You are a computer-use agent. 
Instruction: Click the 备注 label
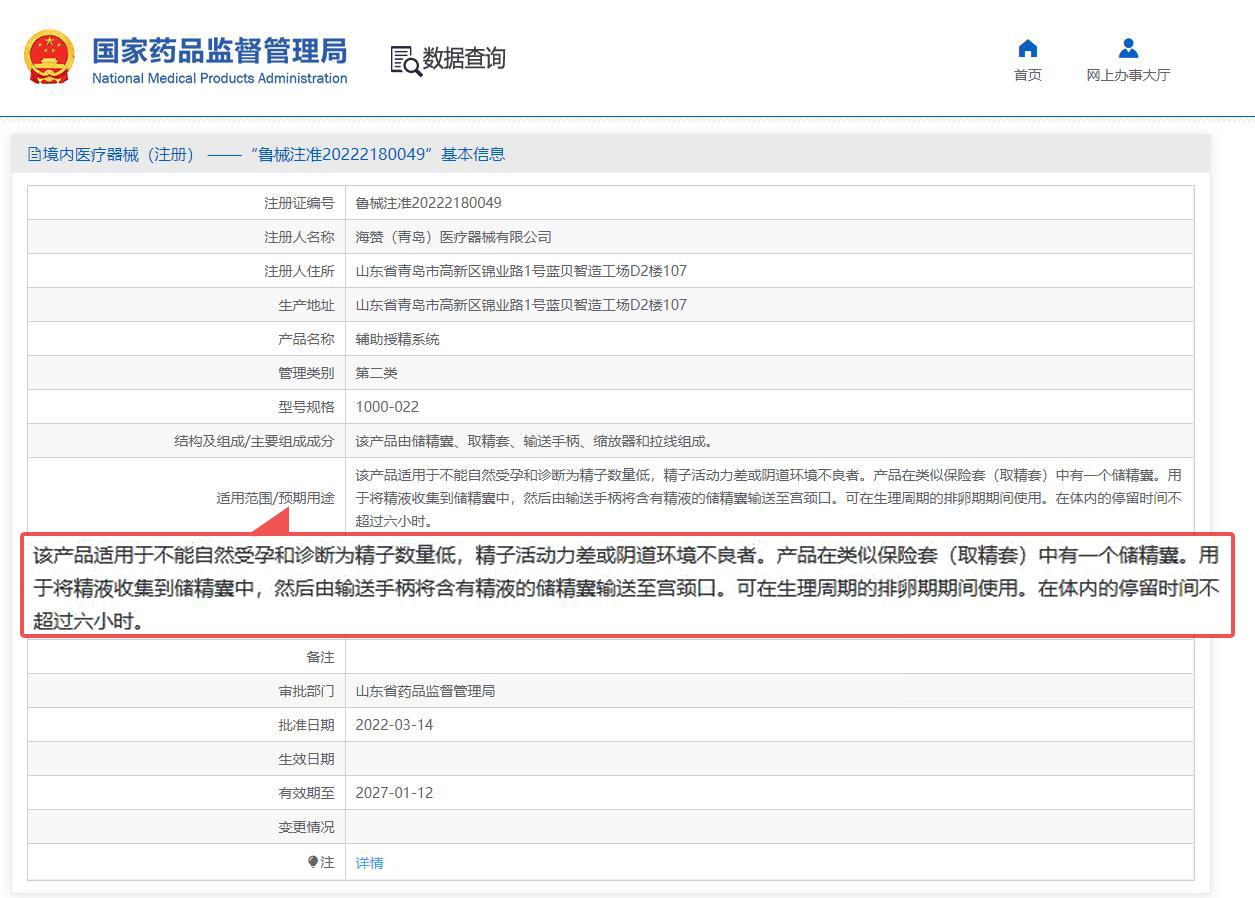[x=320, y=657]
